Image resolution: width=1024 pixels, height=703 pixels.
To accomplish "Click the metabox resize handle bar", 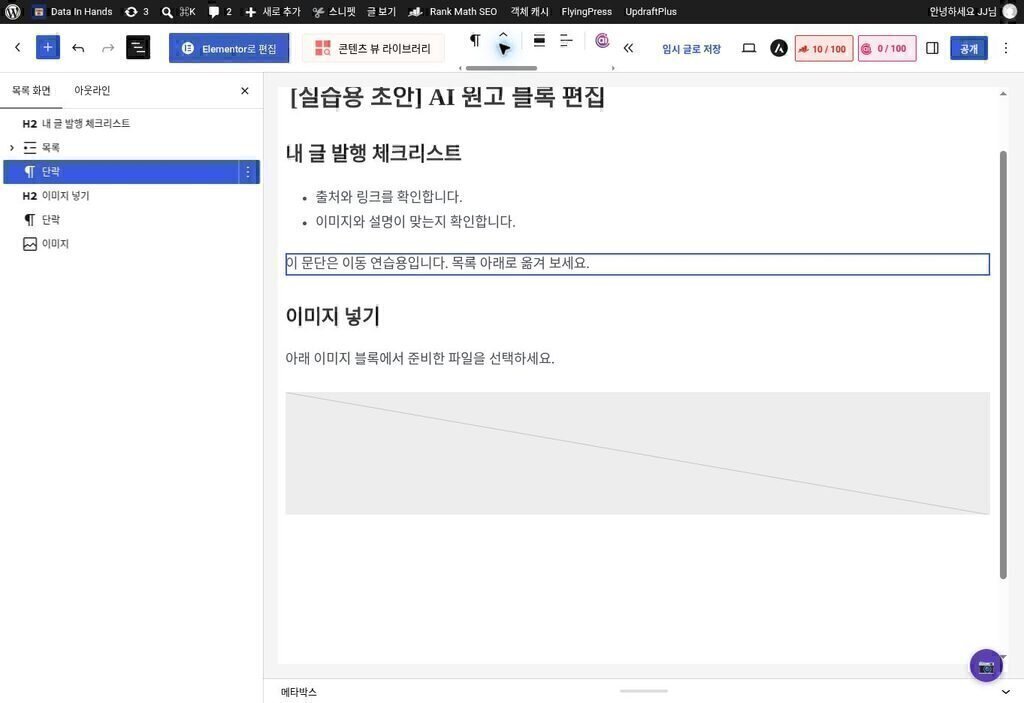I will (644, 691).
